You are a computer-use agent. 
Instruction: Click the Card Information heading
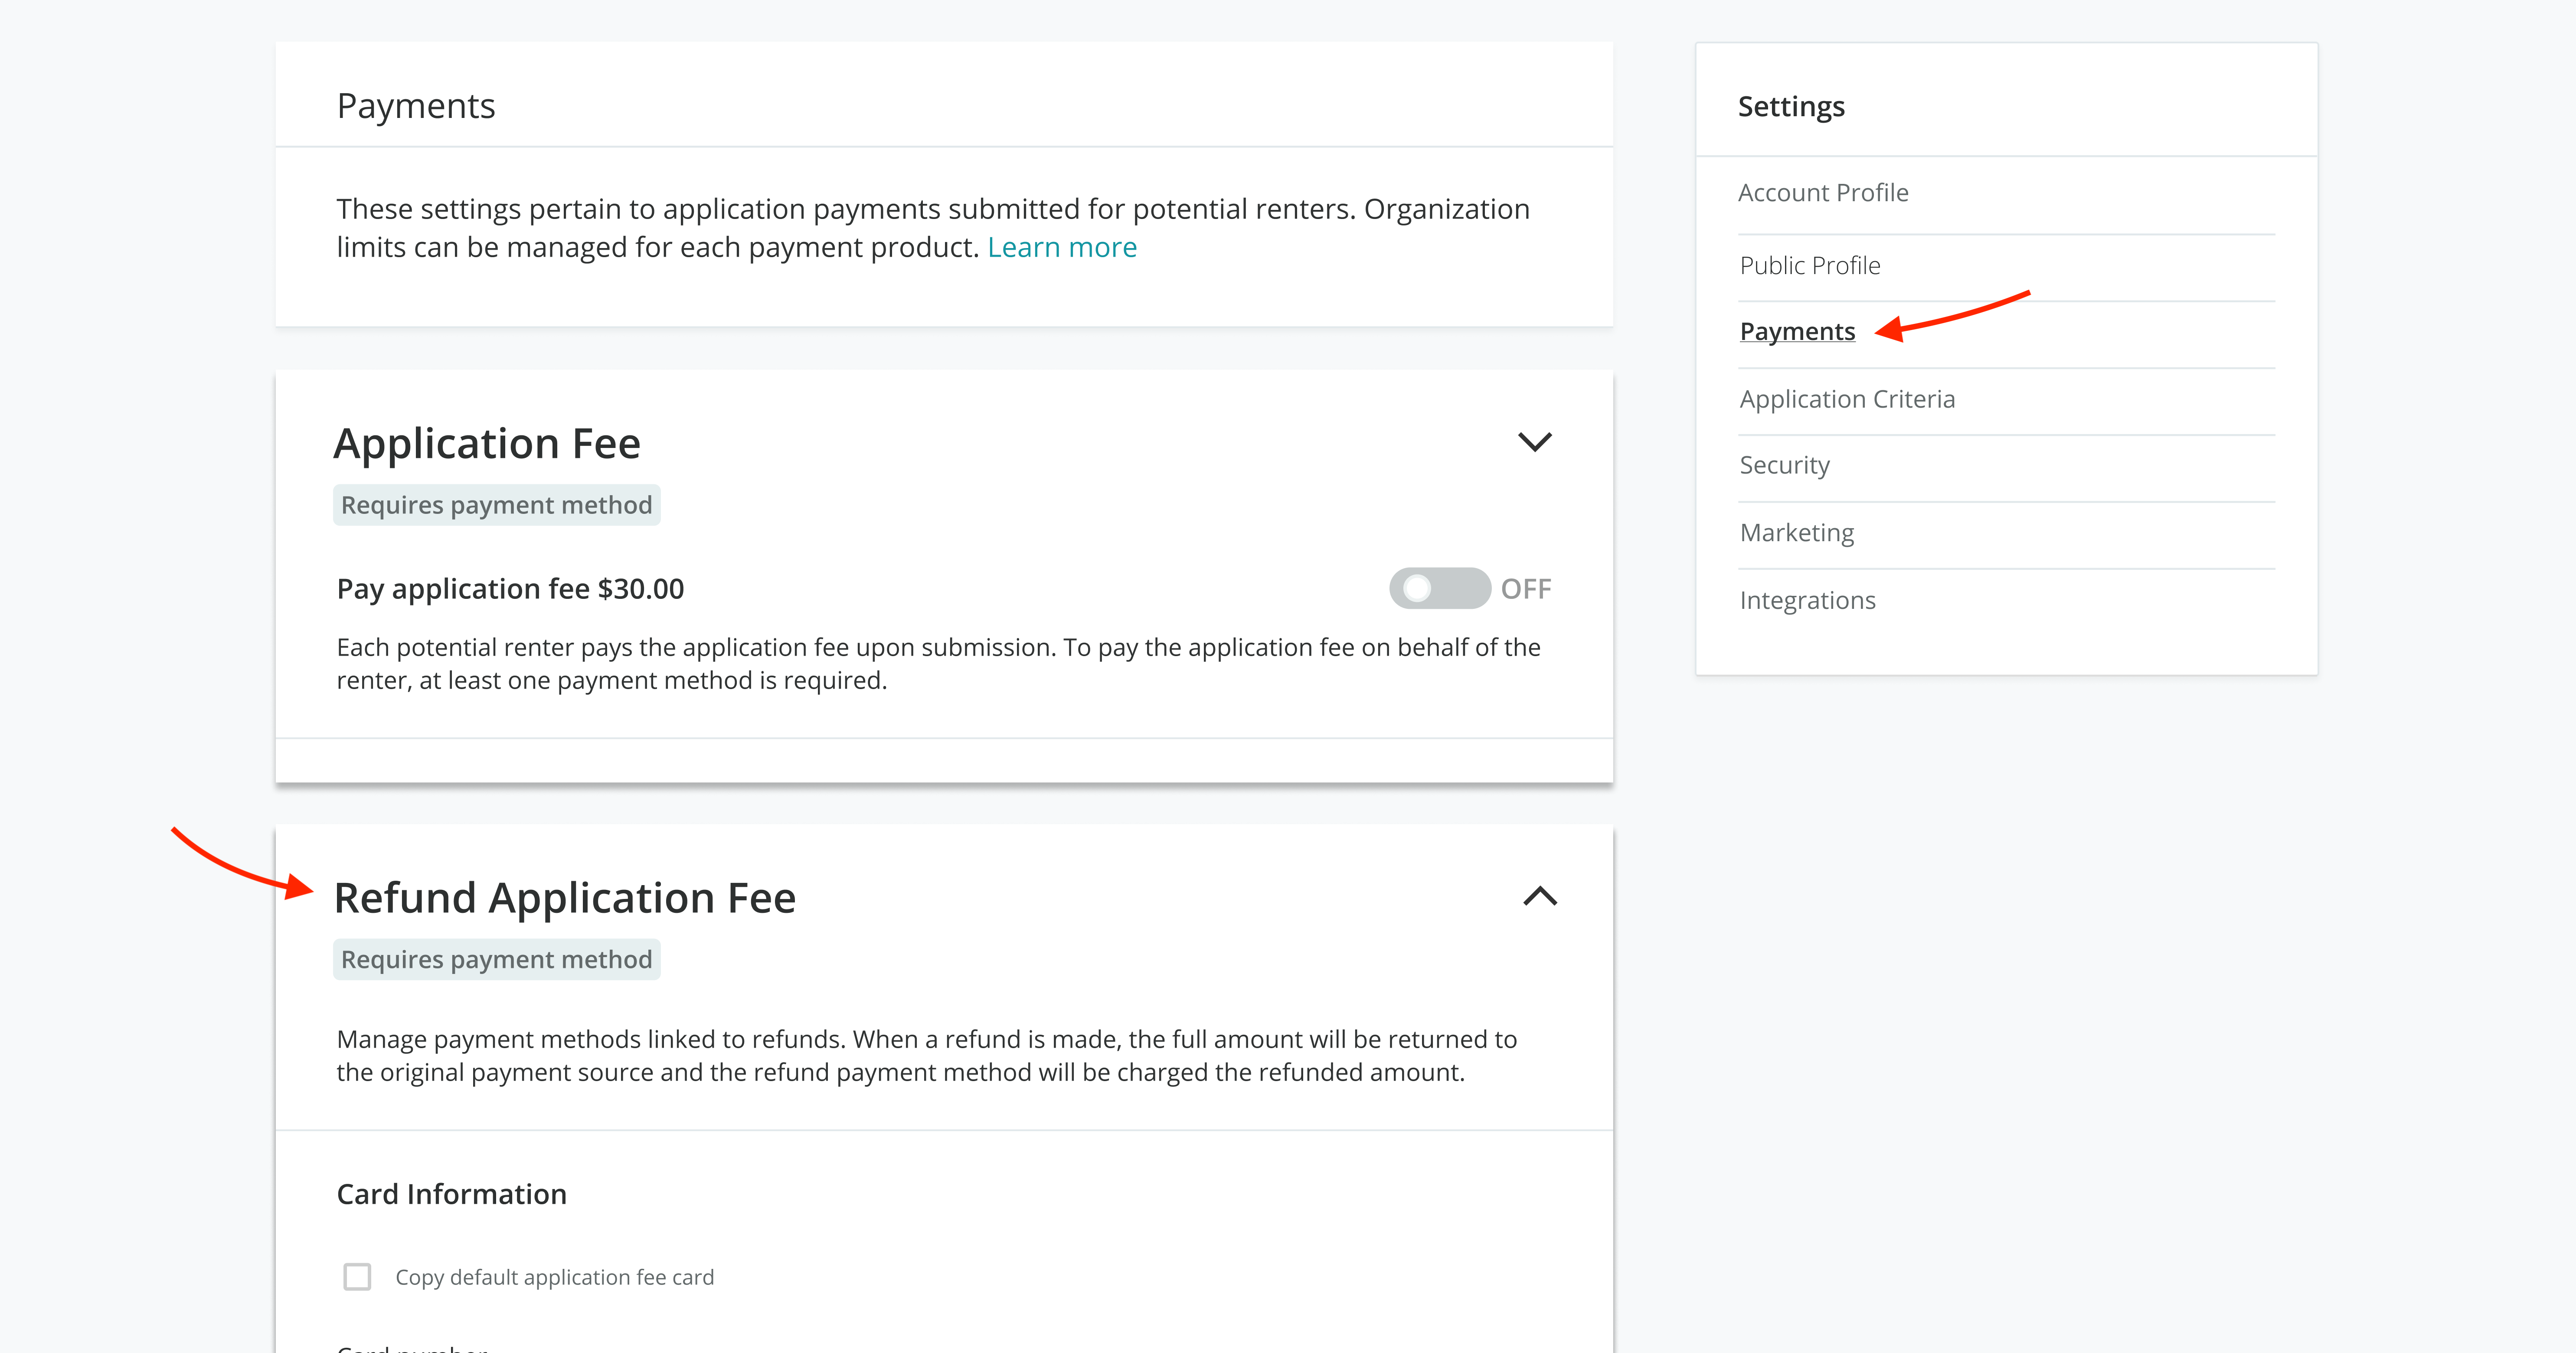point(451,1194)
